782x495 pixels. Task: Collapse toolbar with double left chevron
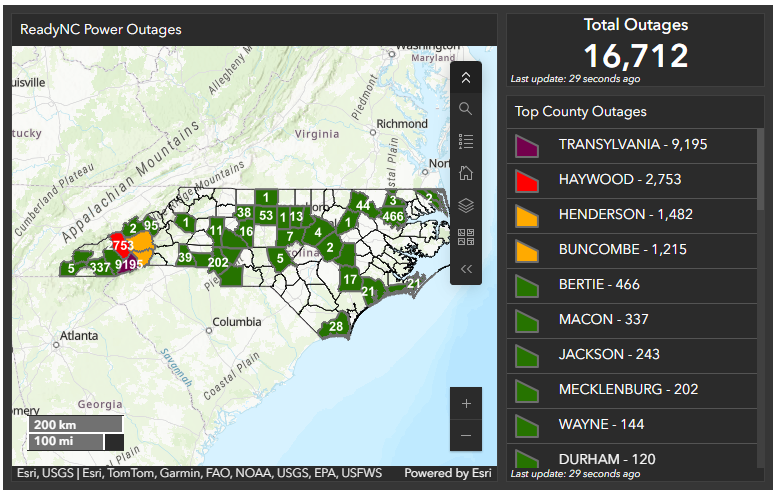[466, 269]
